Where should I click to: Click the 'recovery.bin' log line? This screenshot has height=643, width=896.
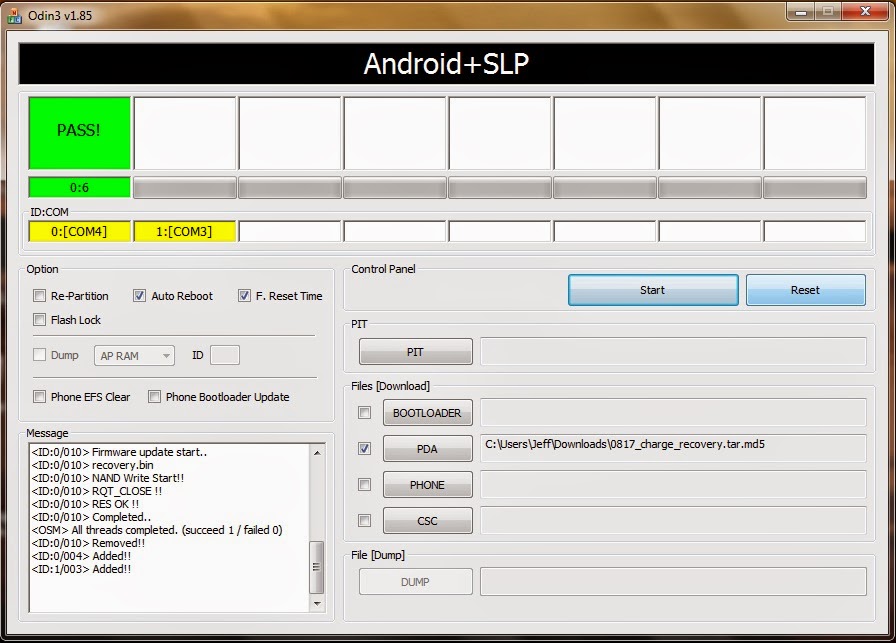[x=93, y=465]
